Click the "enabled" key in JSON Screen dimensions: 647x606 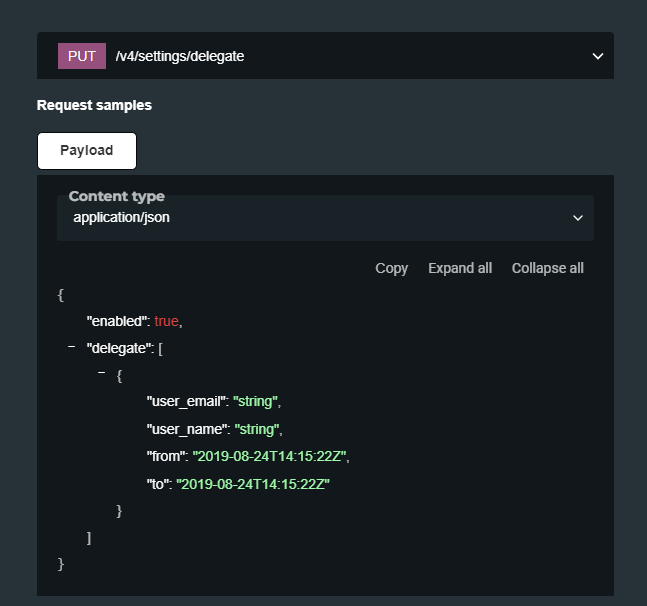pos(117,321)
